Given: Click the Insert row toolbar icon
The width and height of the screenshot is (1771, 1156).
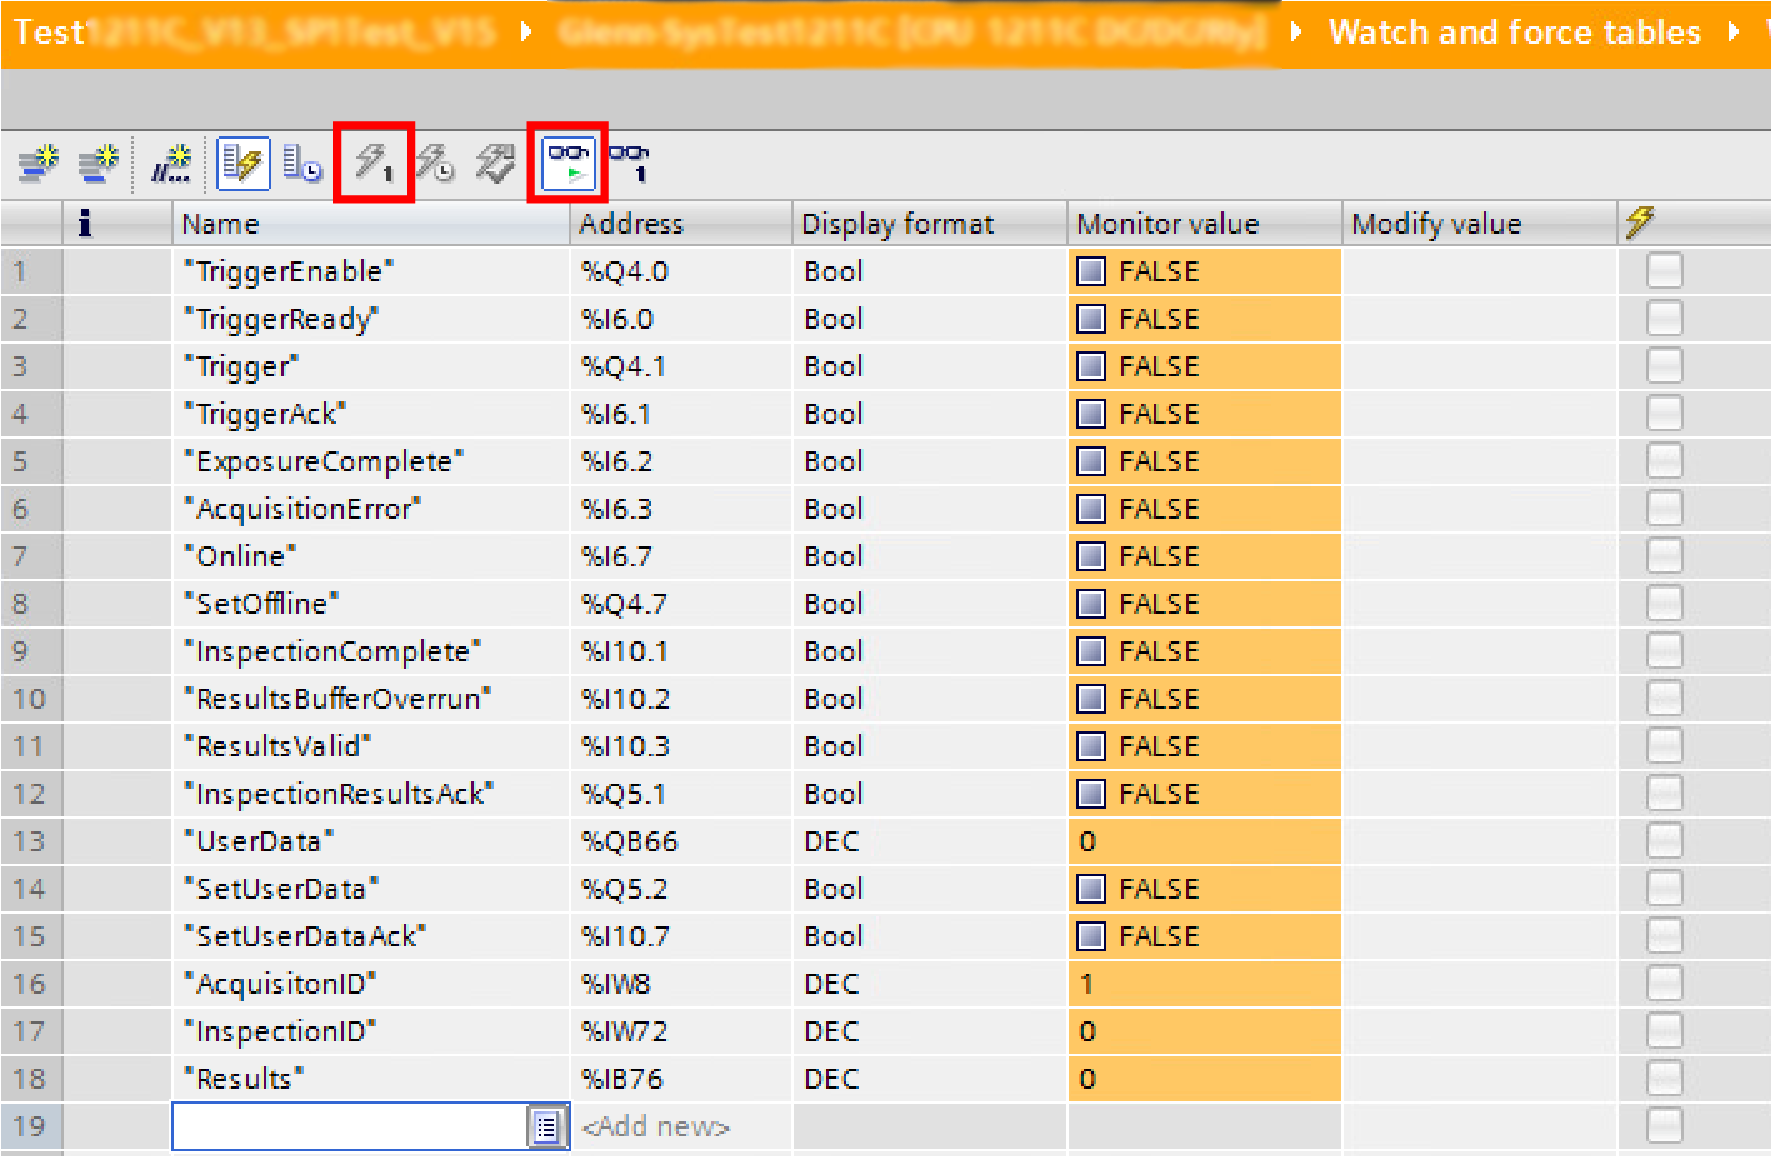Looking at the screenshot, I should click(38, 163).
